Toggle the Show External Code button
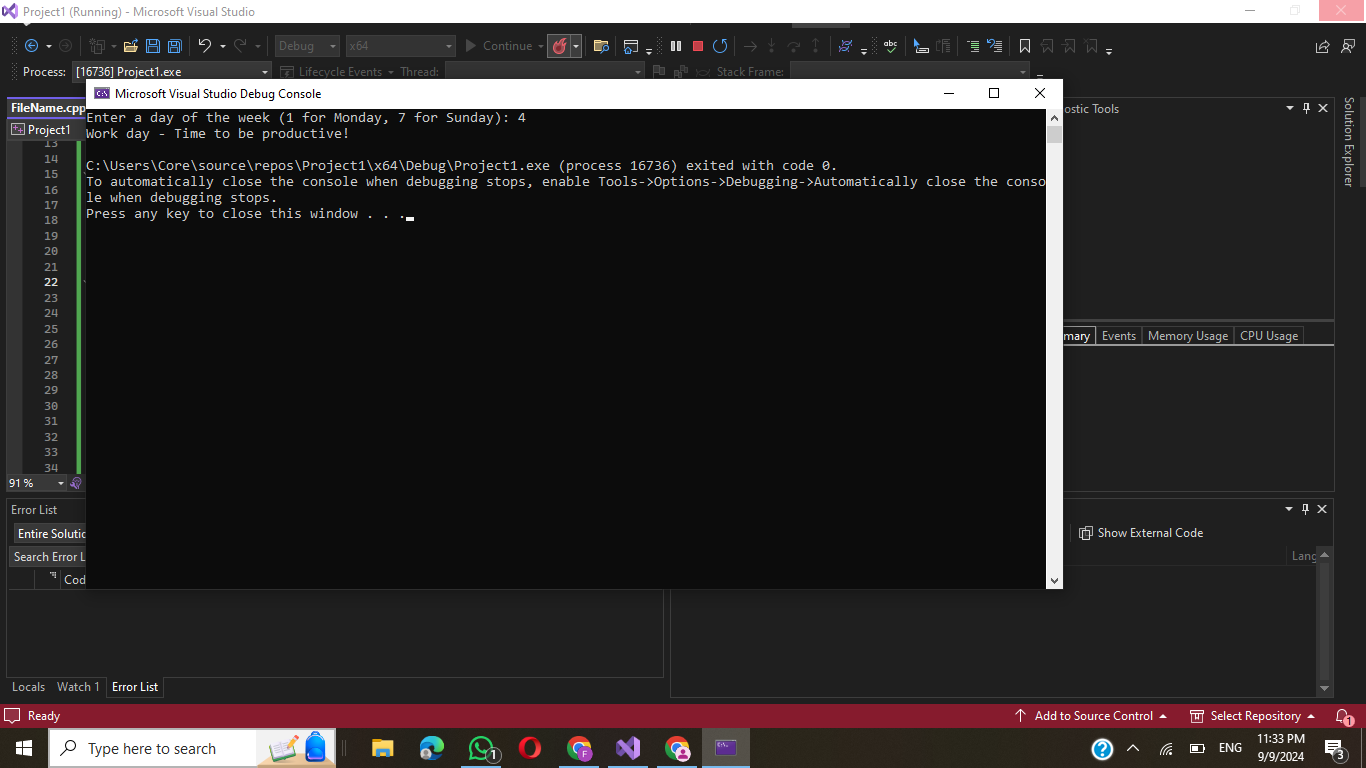This screenshot has width=1366, height=768. 1141,533
